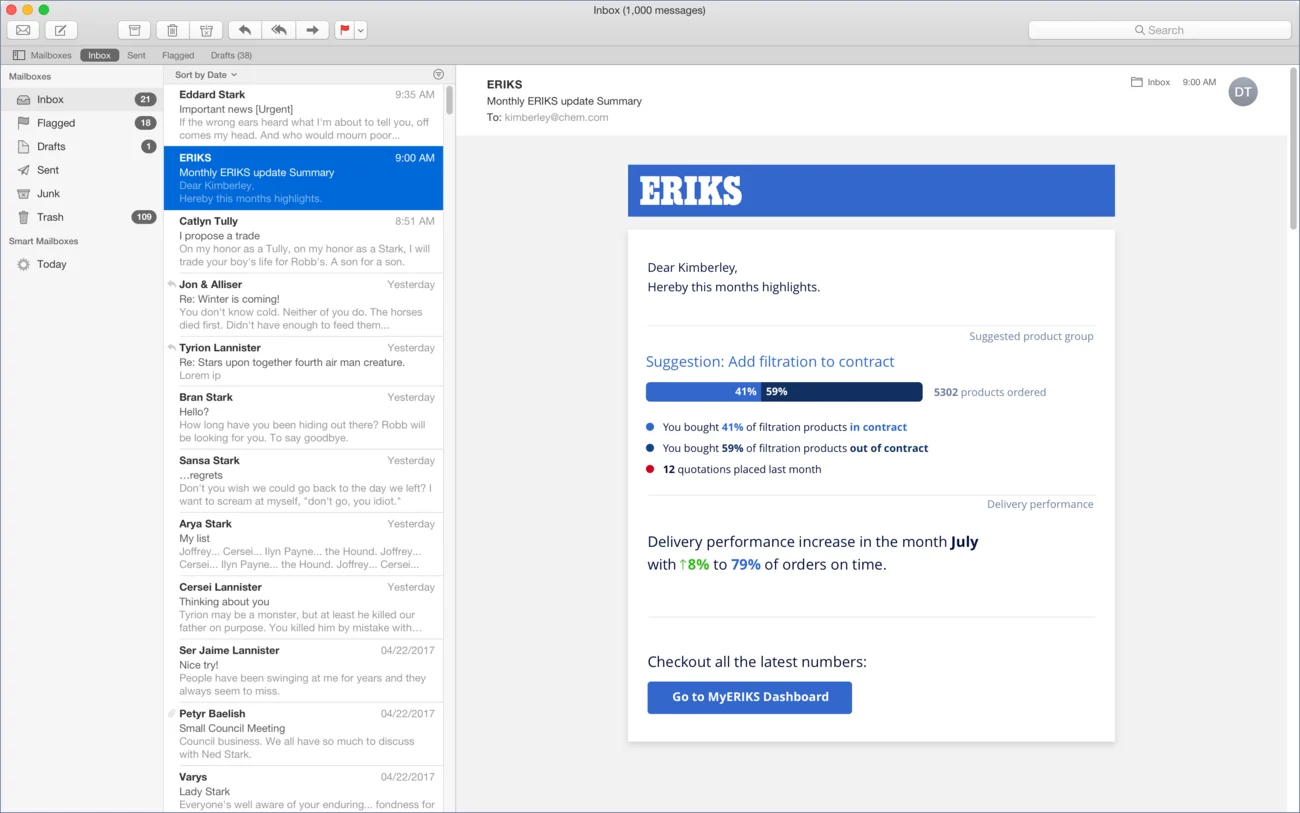
Task: Open Tyrion Lannister's message
Action: tap(303, 361)
